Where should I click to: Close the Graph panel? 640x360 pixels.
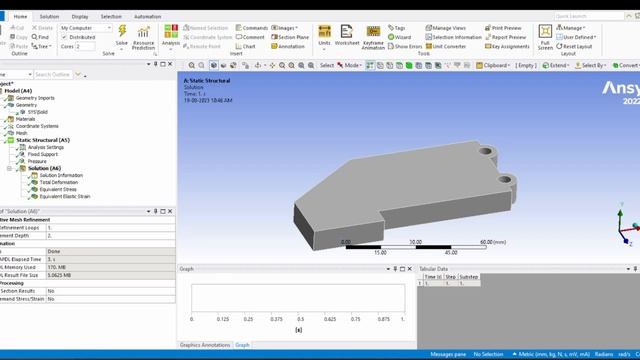tap(409, 269)
